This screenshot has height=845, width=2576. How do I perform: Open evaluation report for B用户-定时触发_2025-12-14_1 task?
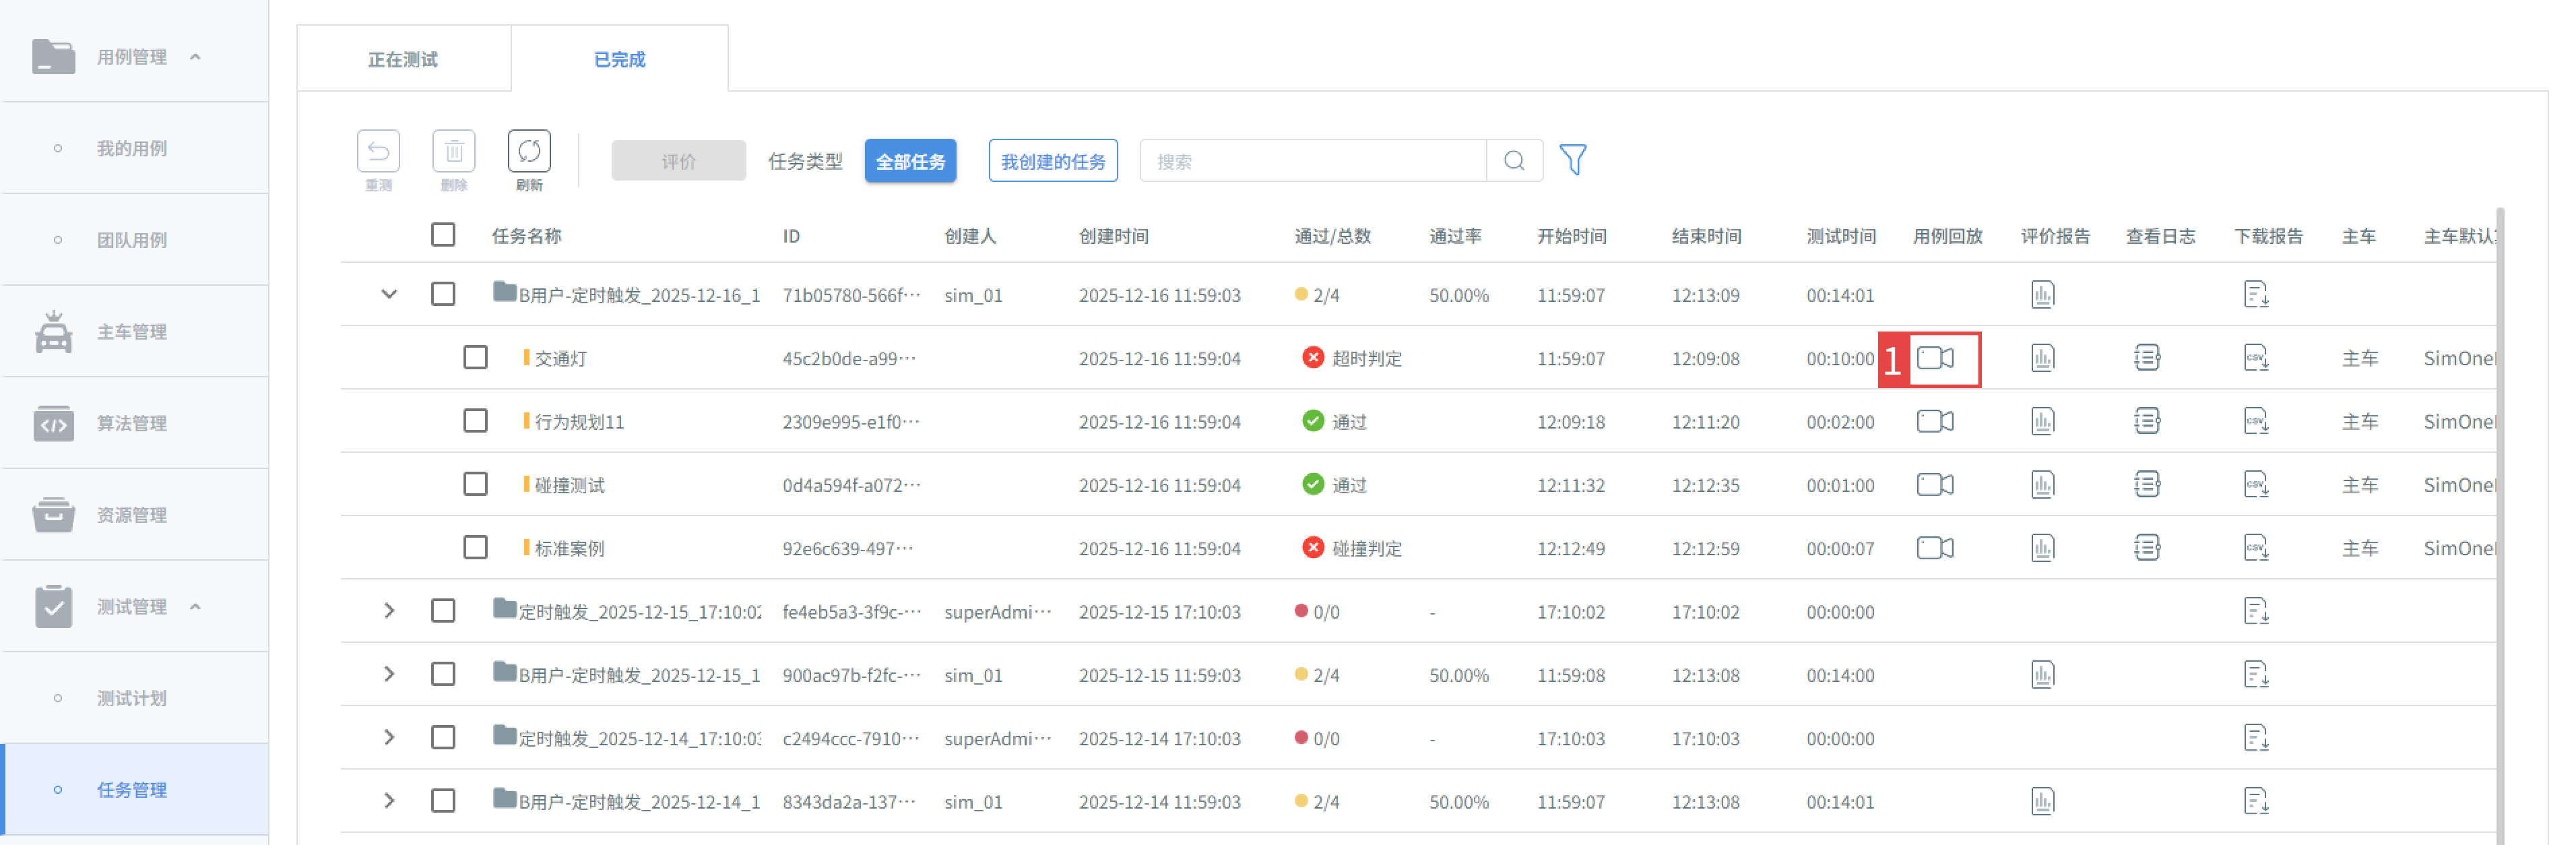point(2043,801)
